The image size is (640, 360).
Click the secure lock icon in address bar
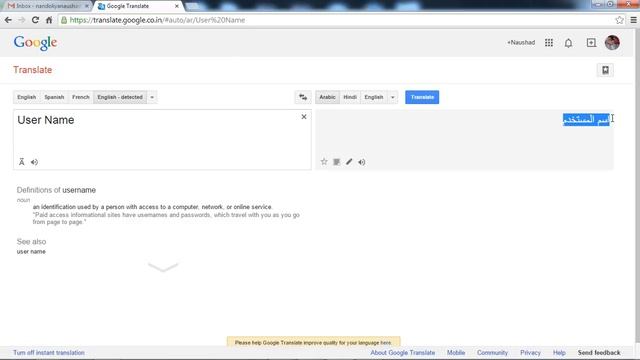click(64, 20)
